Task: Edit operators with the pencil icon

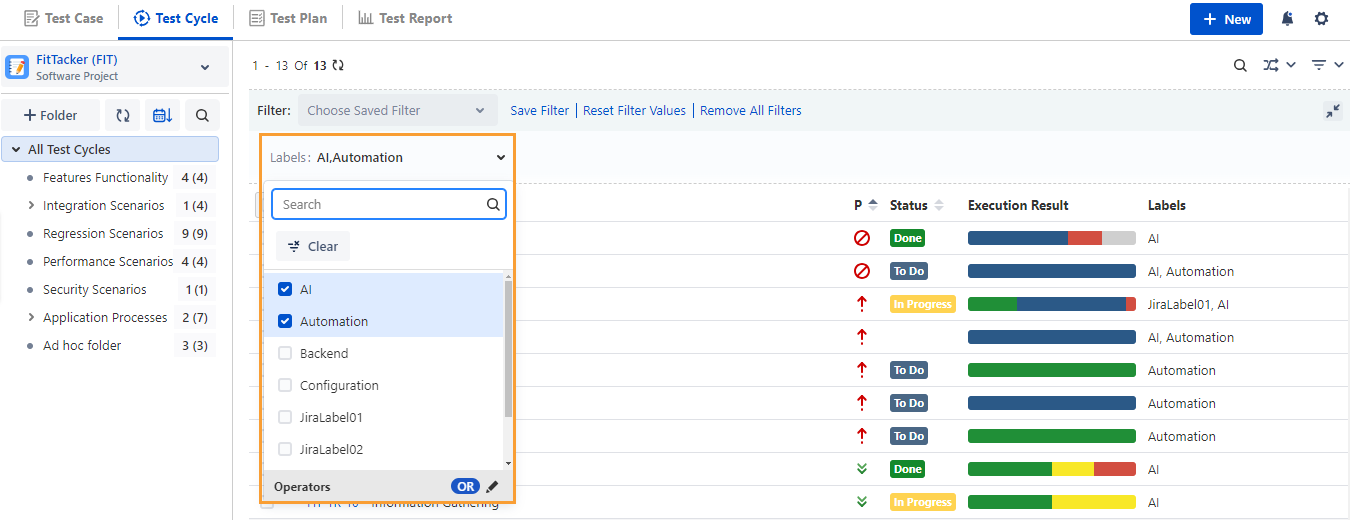Action: [x=492, y=487]
